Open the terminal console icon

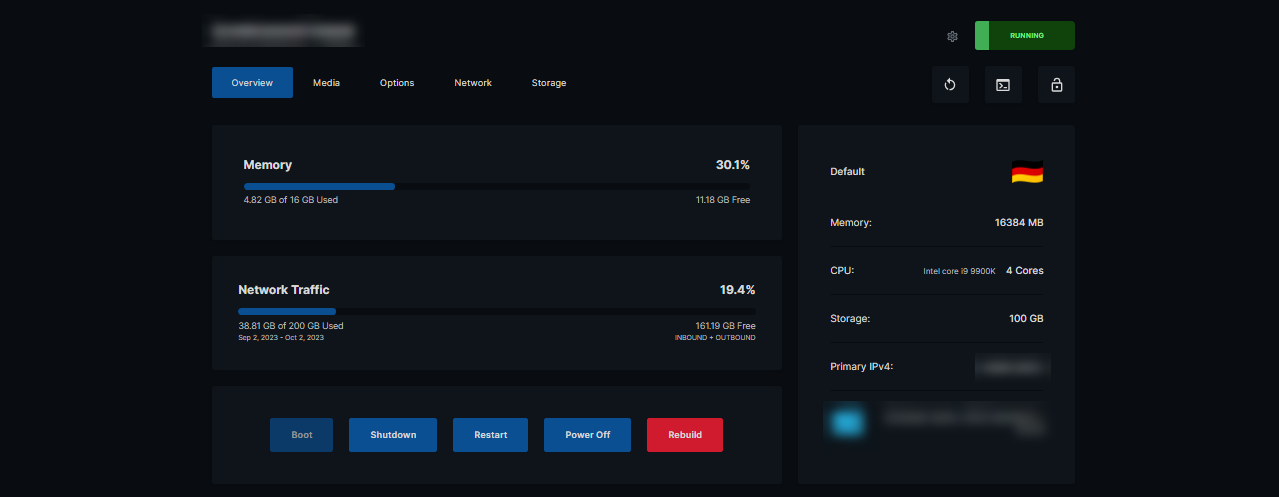coord(1003,85)
